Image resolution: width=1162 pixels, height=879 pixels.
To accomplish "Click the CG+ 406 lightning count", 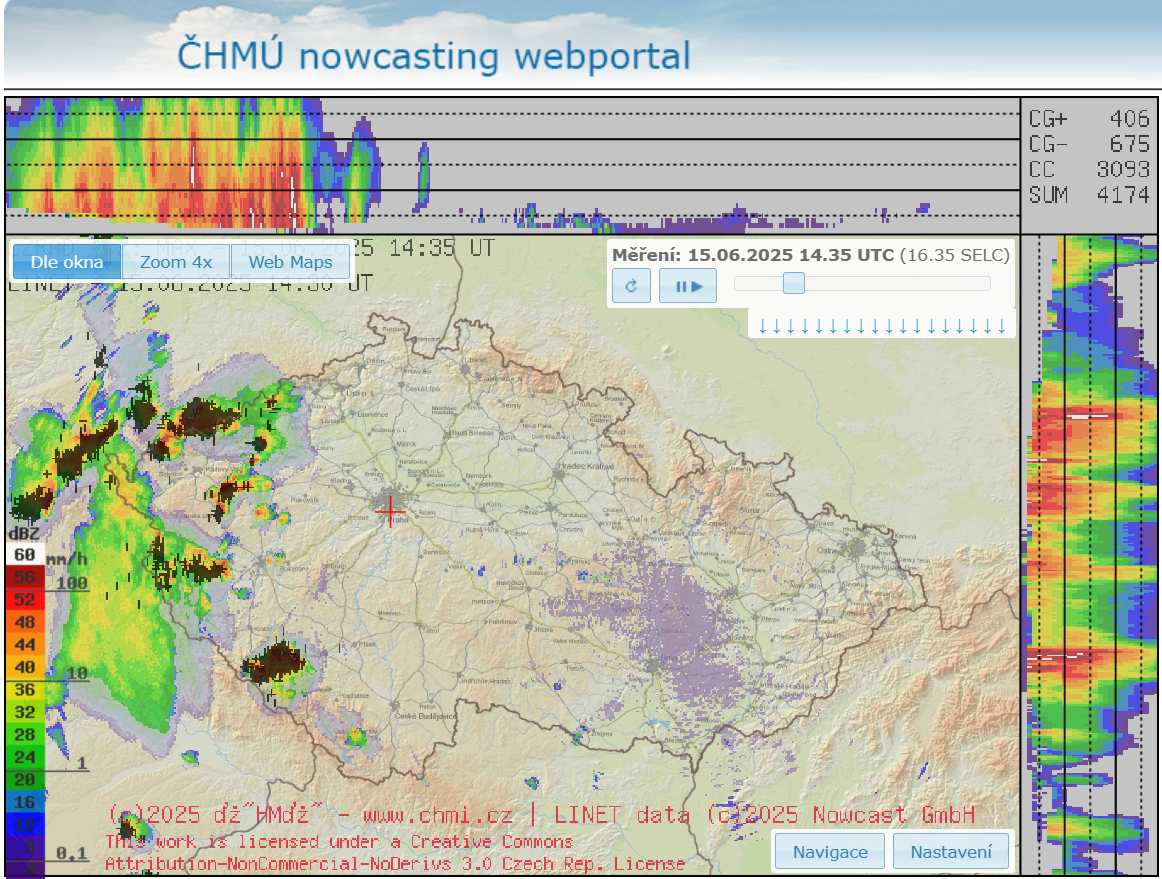I will (x=1089, y=120).
